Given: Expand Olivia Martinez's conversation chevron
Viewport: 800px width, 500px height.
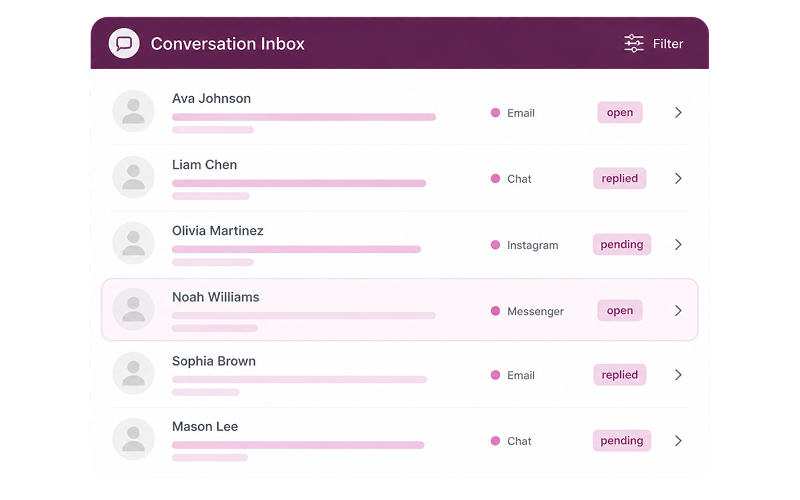Looking at the screenshot, I should click(x=678, y=244).
